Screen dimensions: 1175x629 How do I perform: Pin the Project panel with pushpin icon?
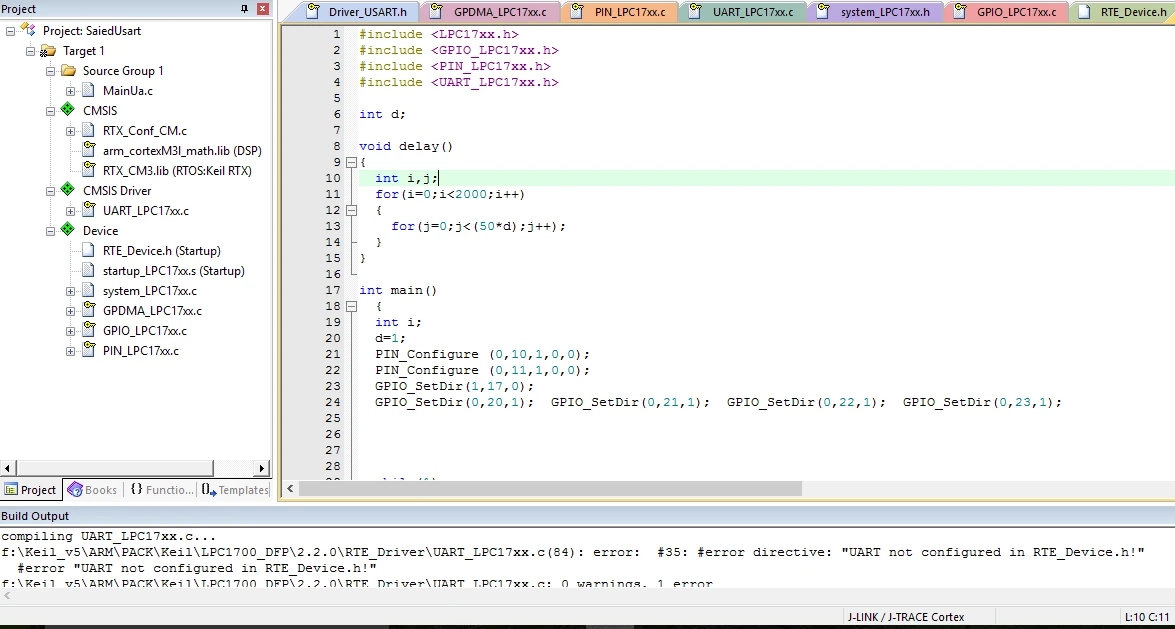click(x=244, y=9)
